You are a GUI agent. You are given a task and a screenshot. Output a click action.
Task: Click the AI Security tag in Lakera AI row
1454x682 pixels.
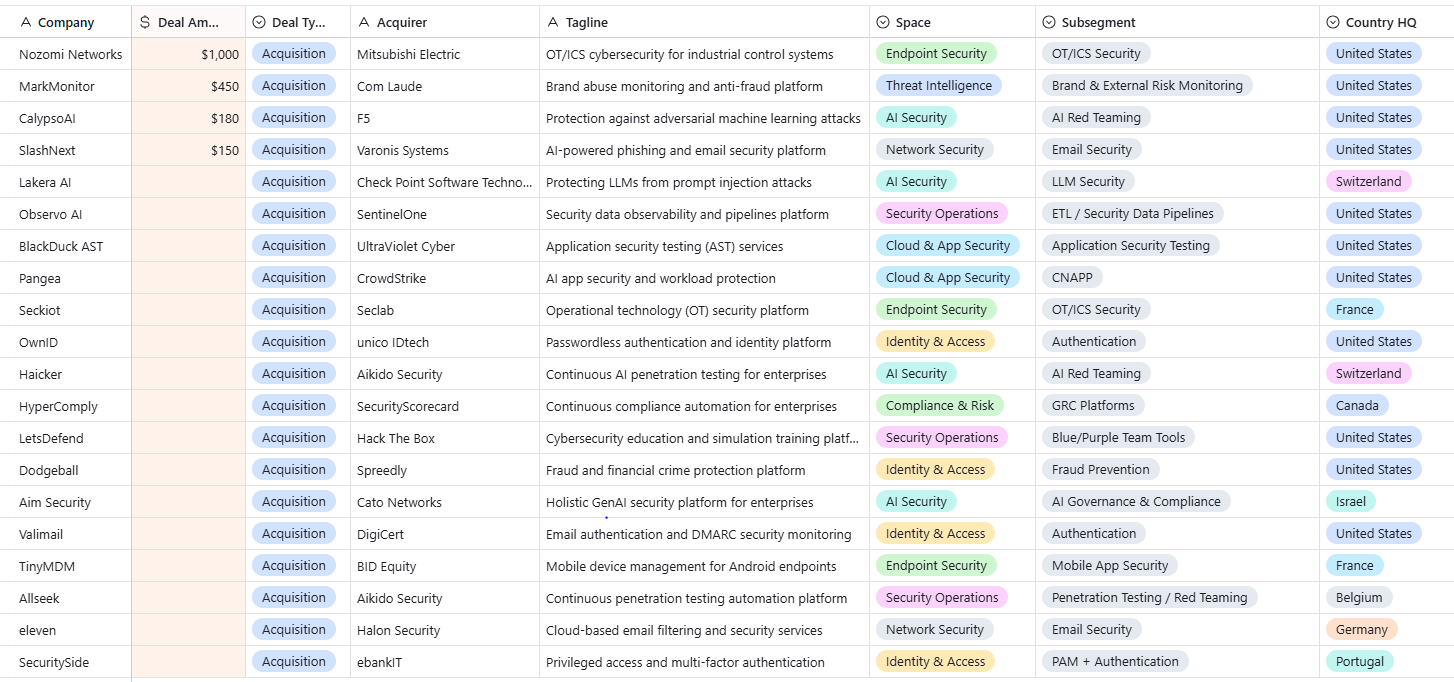click(x=916, y=182)
